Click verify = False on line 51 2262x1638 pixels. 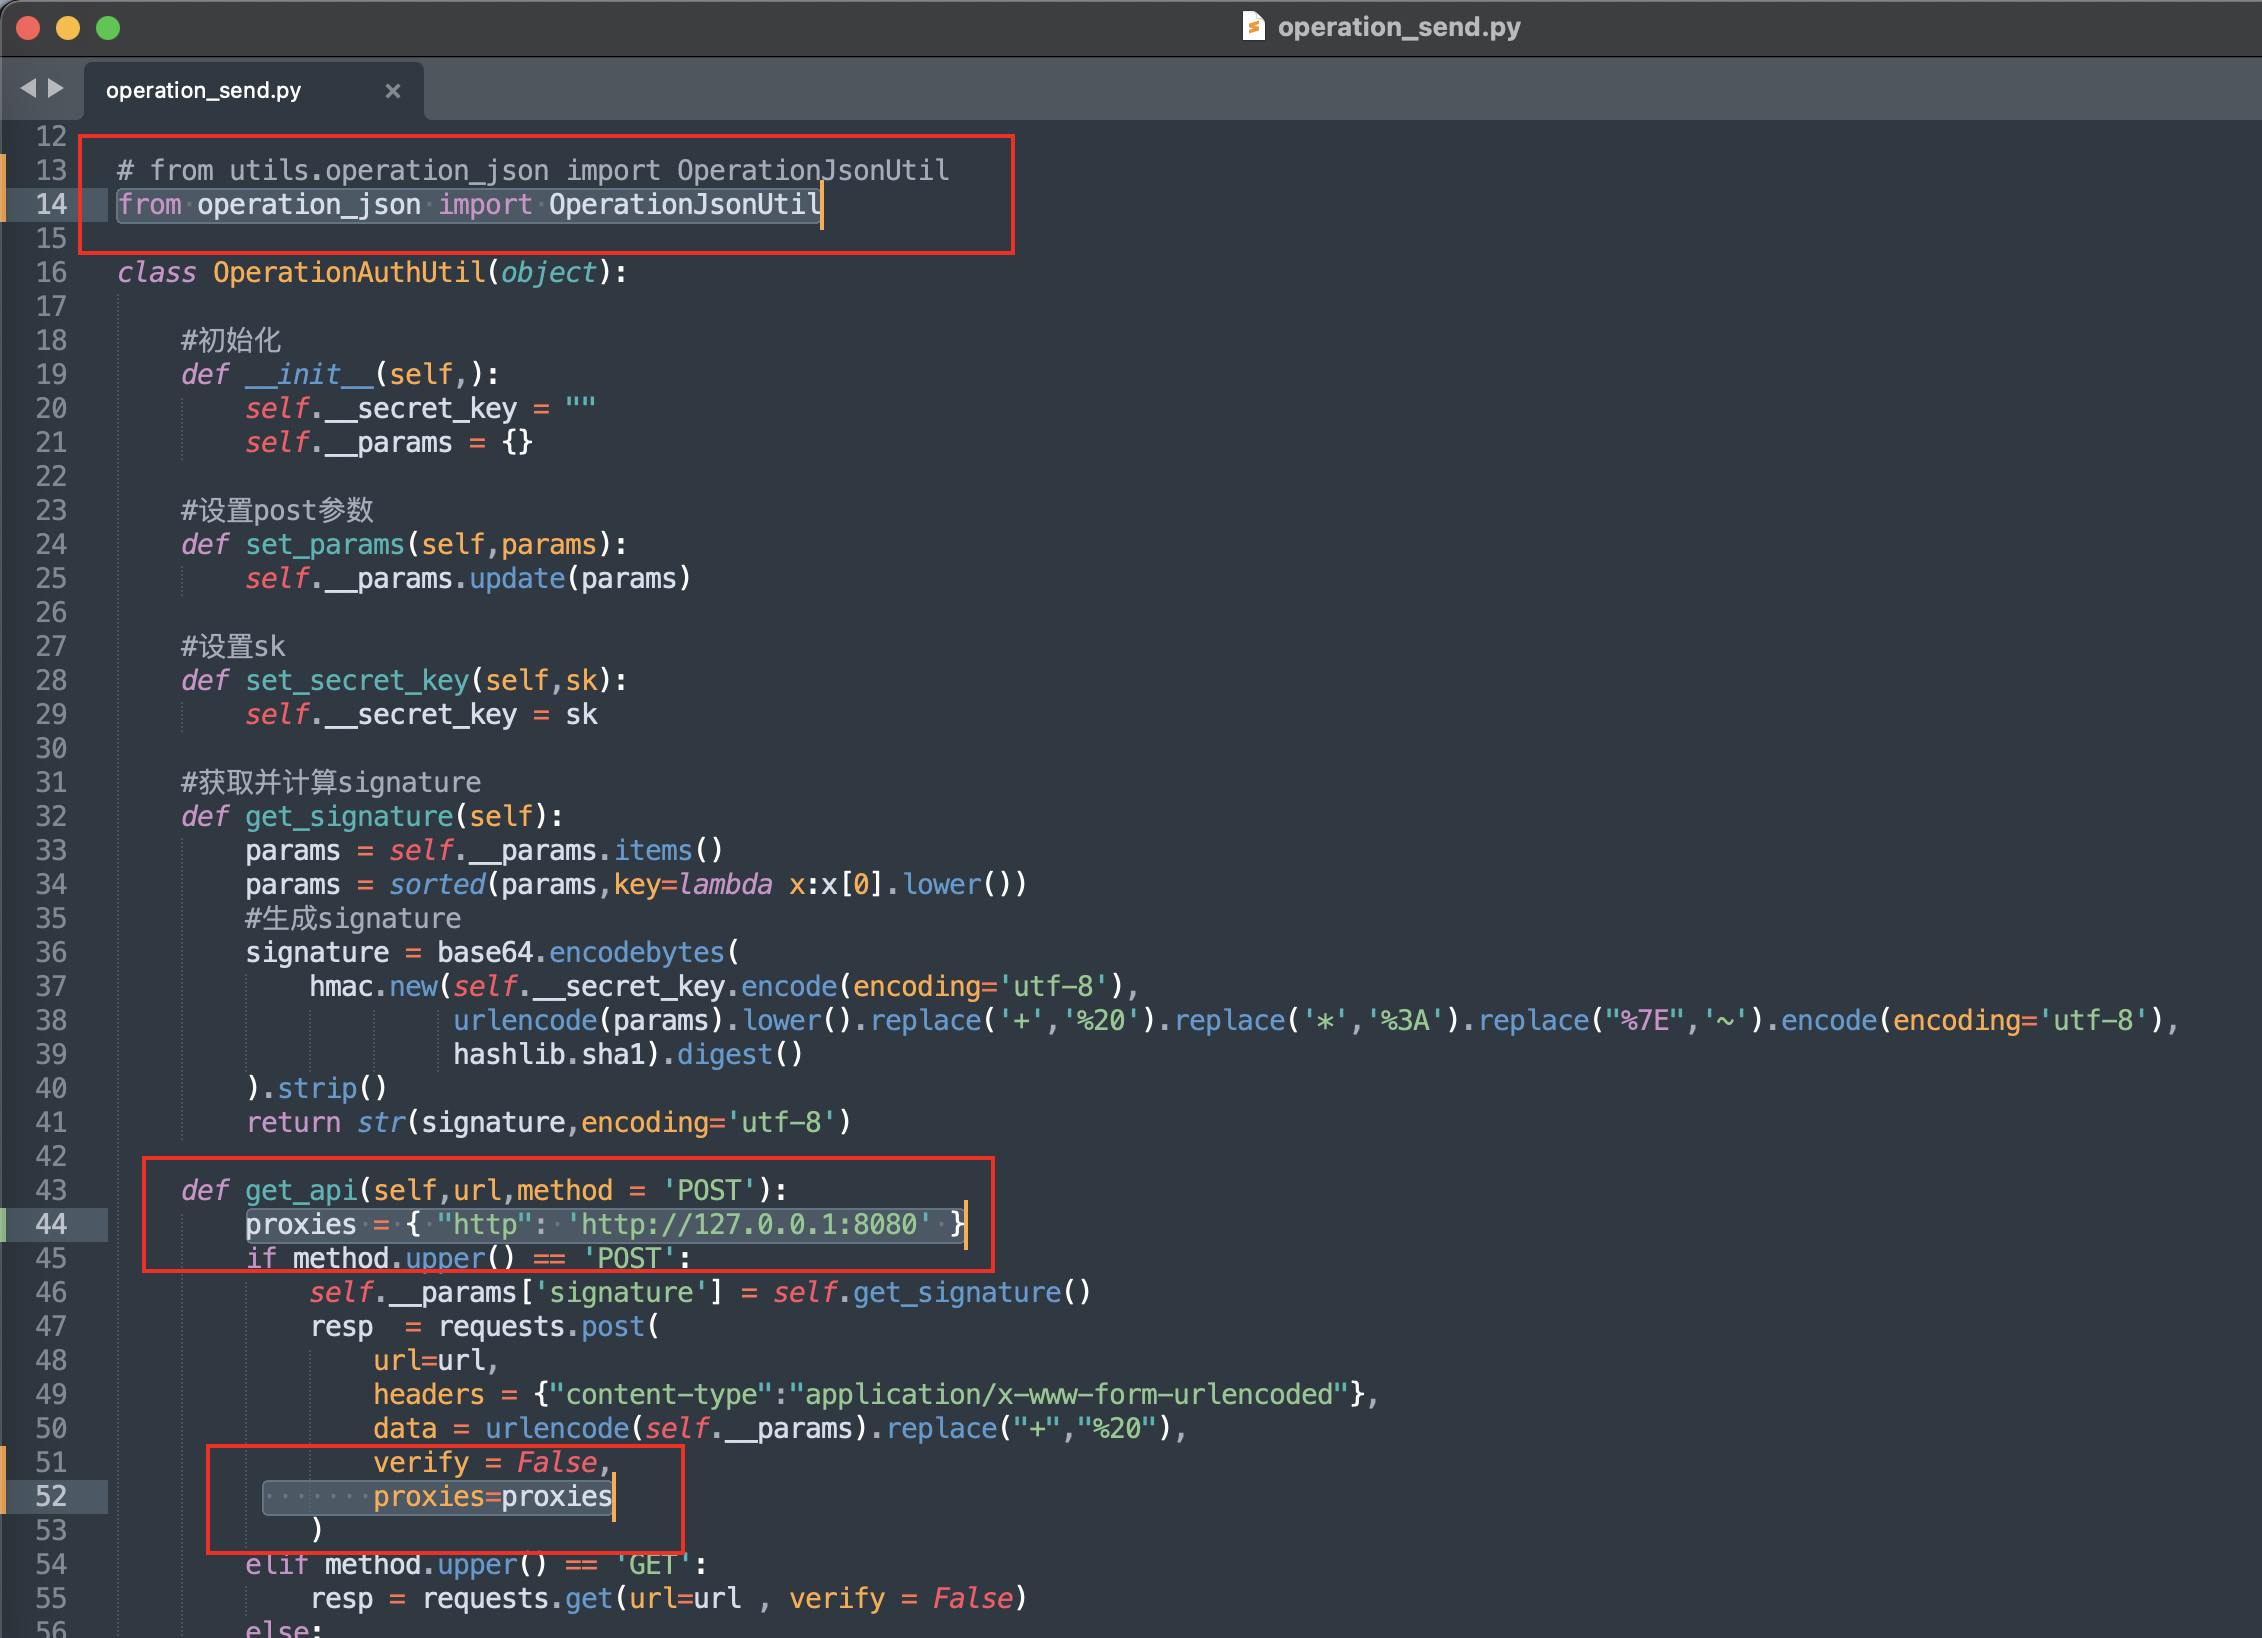[485, 1462]
